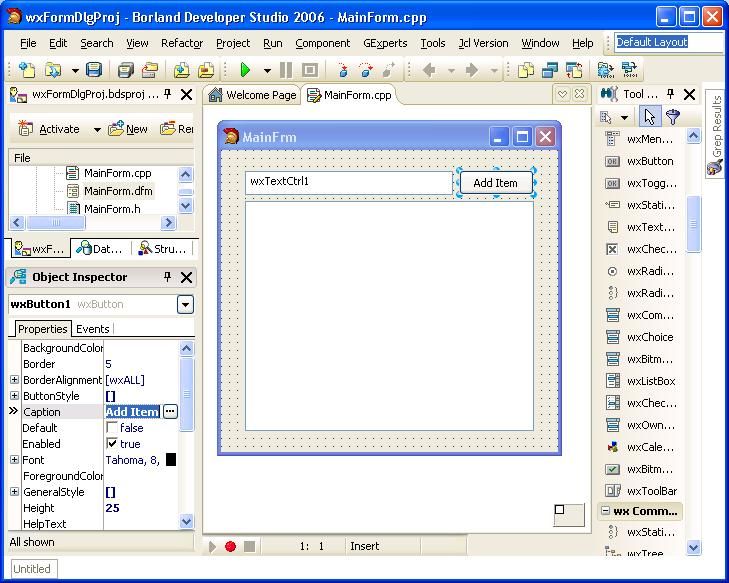Pin the Object Inspector panel
The height and width of the screenshot is (583, 729).
[x=167, y=277]
